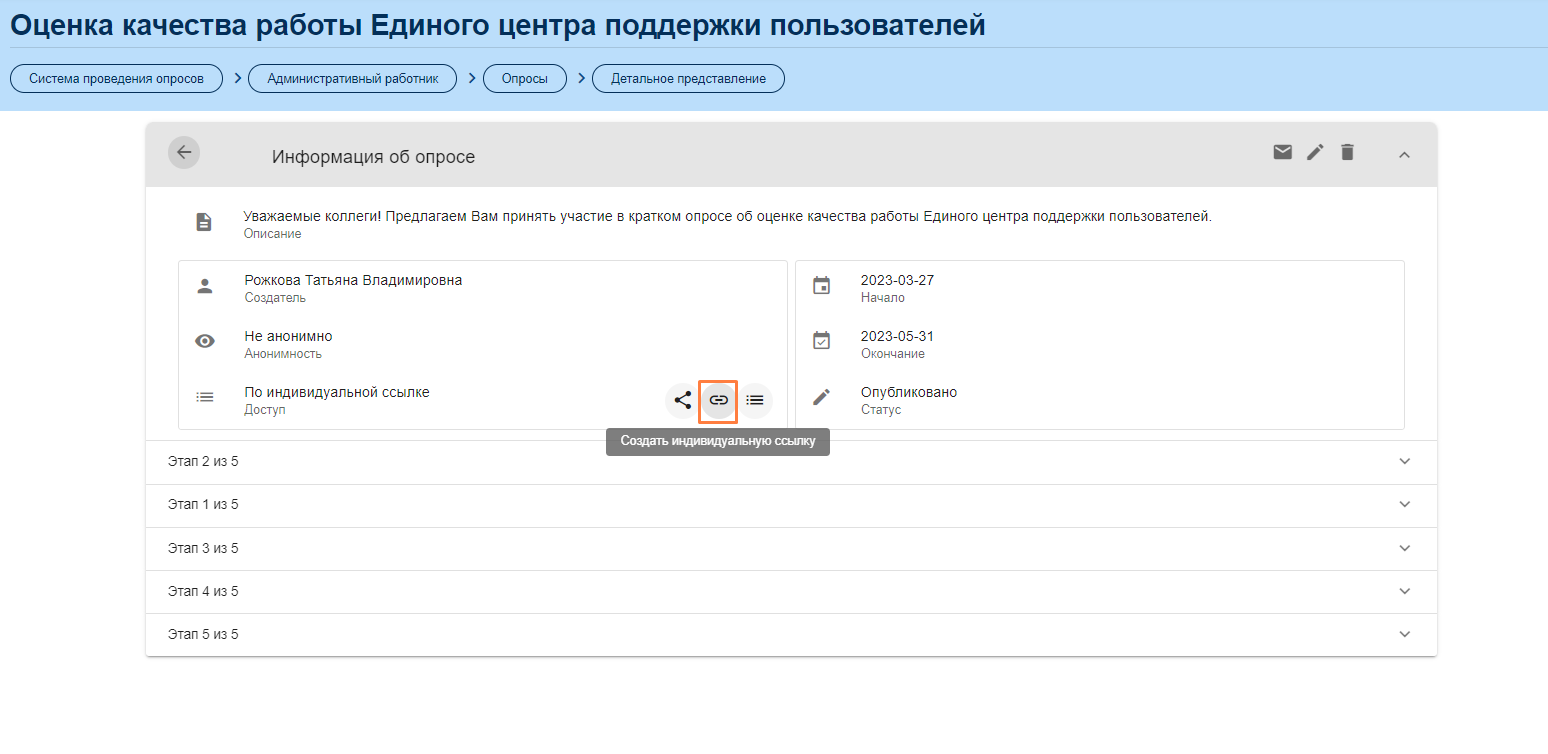Click the share icon in access row
This screenshot has width=1548, height=754.
pyautogui.click(x=682, y=400)
